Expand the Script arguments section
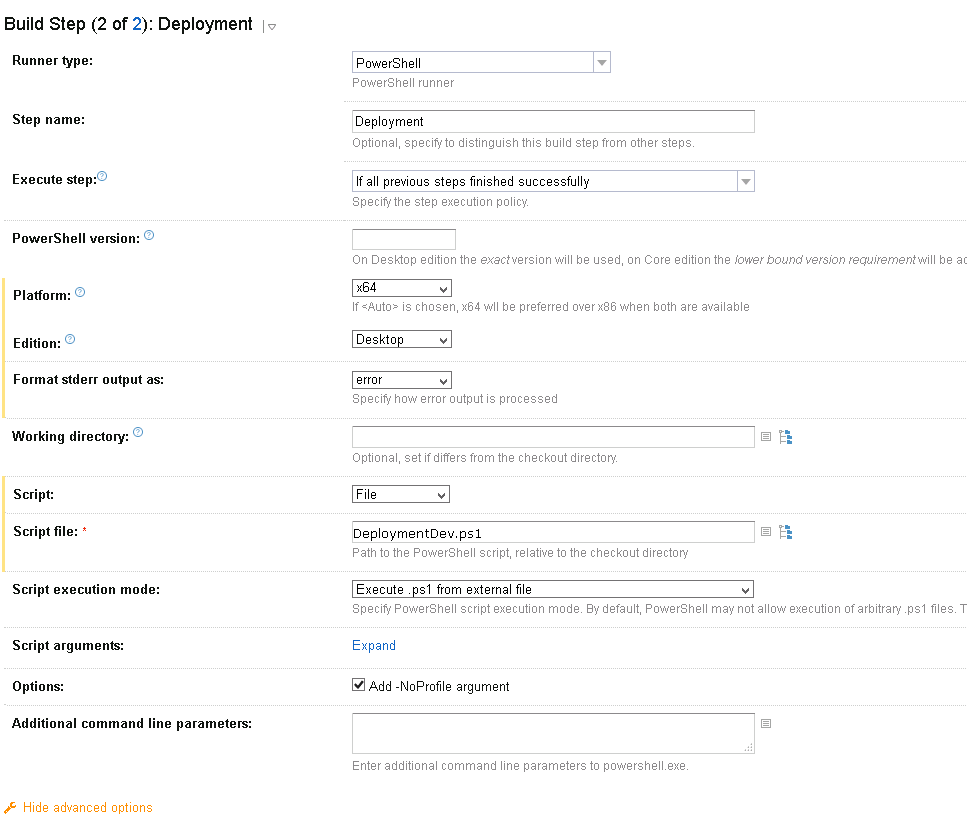967x814 pixels. pyautogui.click(x=374, y=646)
